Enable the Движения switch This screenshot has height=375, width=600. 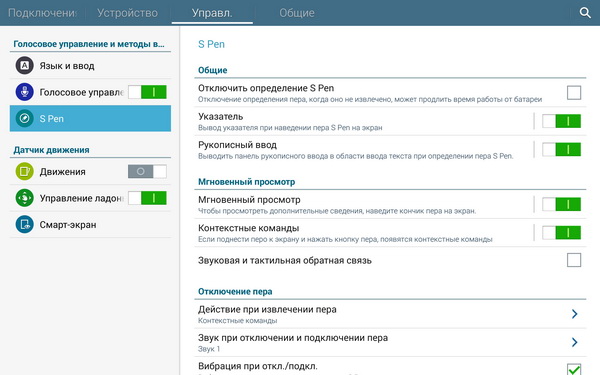click(147, 171)
